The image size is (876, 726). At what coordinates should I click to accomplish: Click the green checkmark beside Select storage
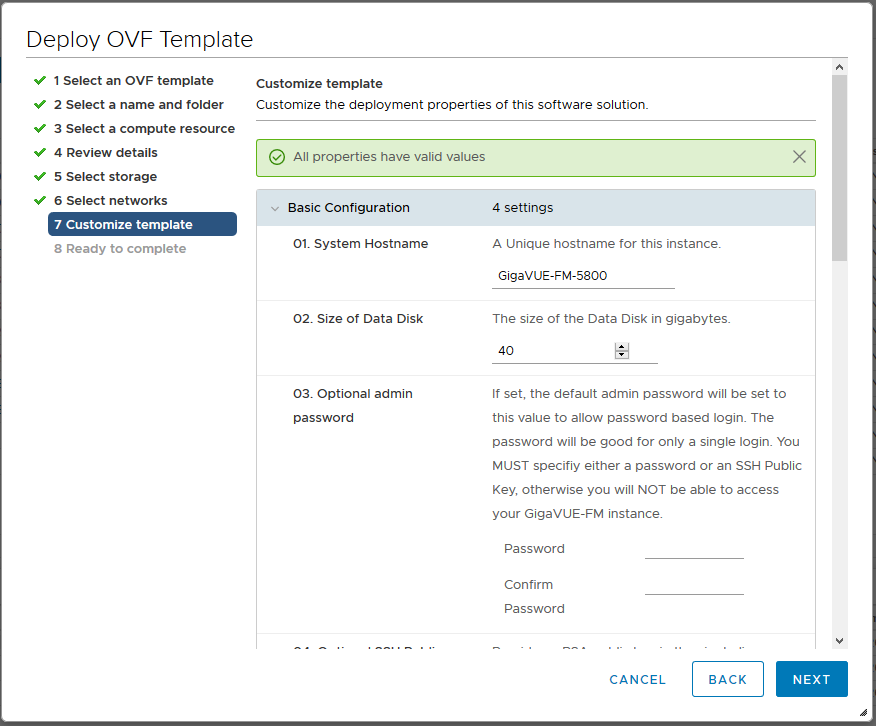40,177
